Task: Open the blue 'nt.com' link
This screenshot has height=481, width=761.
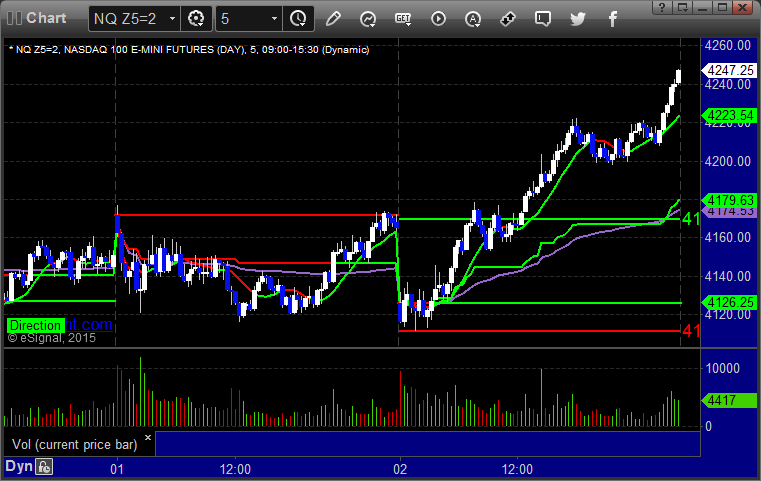Action: point(89,324)
